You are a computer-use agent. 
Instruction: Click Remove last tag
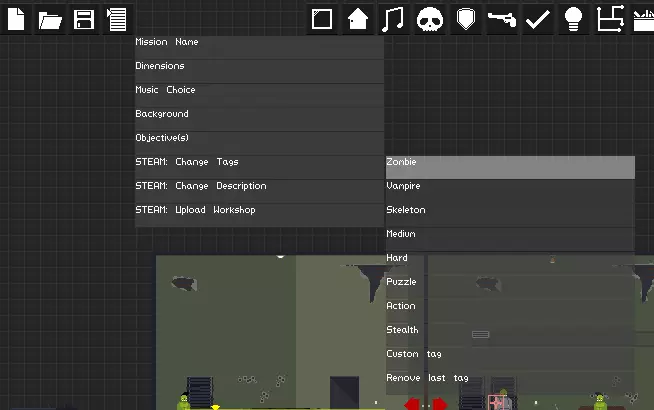pos(510,383)
